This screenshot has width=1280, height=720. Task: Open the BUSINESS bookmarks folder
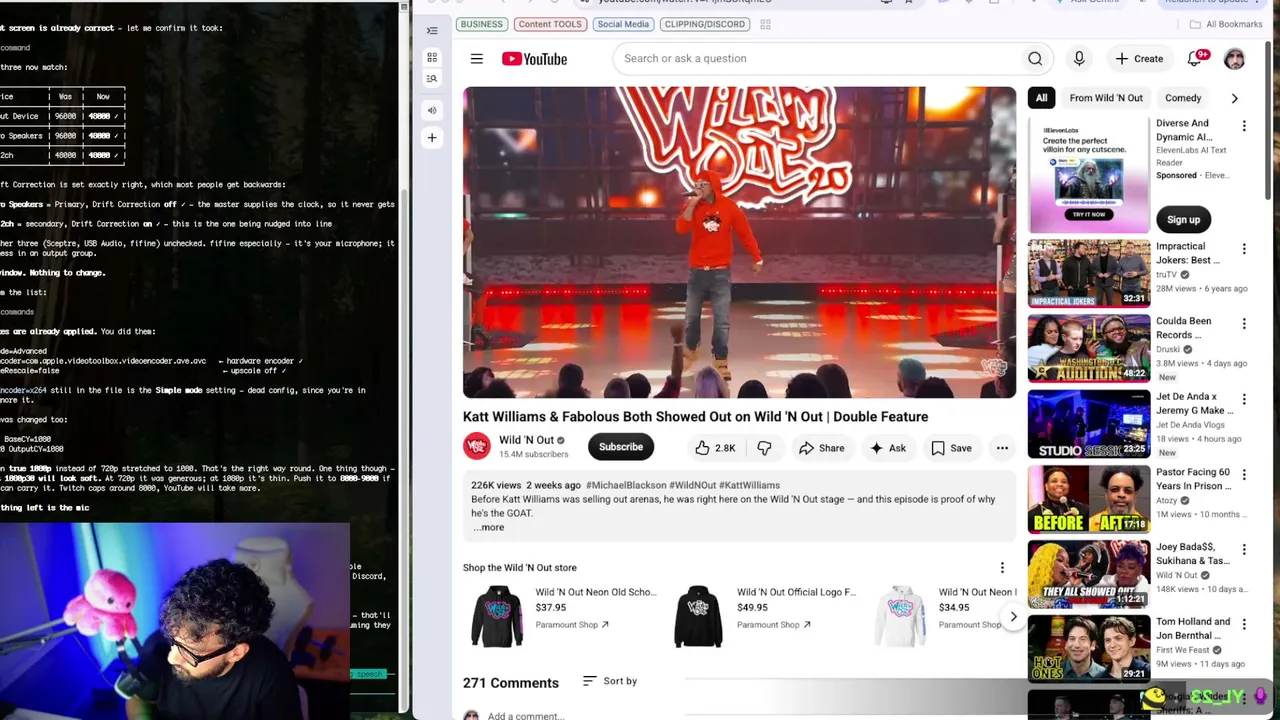click(x=481, y=24)
